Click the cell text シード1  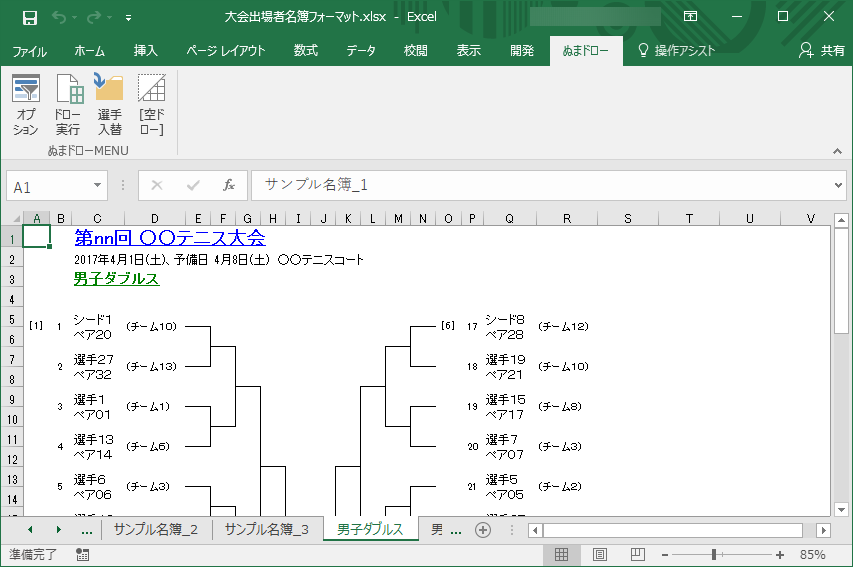tap(92, 319)
